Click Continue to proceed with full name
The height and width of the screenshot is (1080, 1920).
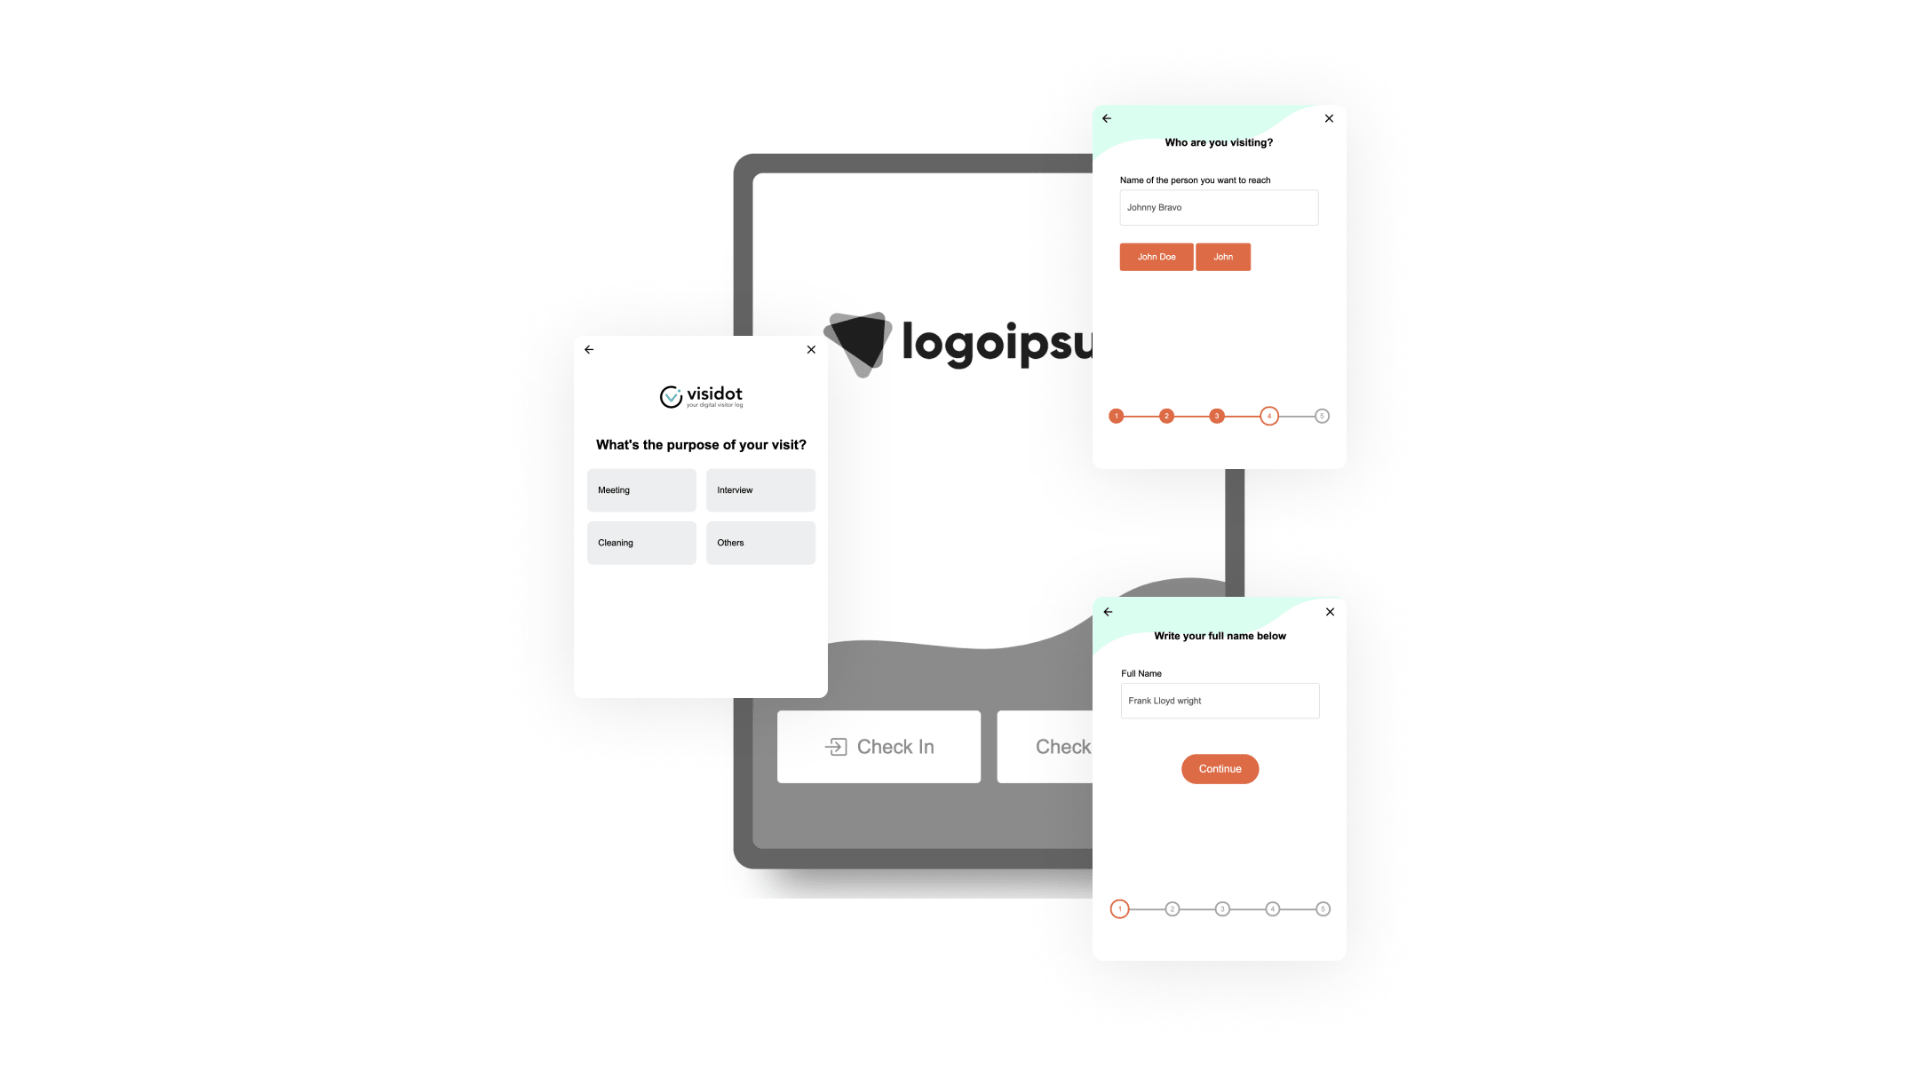tap(1220, 767)
